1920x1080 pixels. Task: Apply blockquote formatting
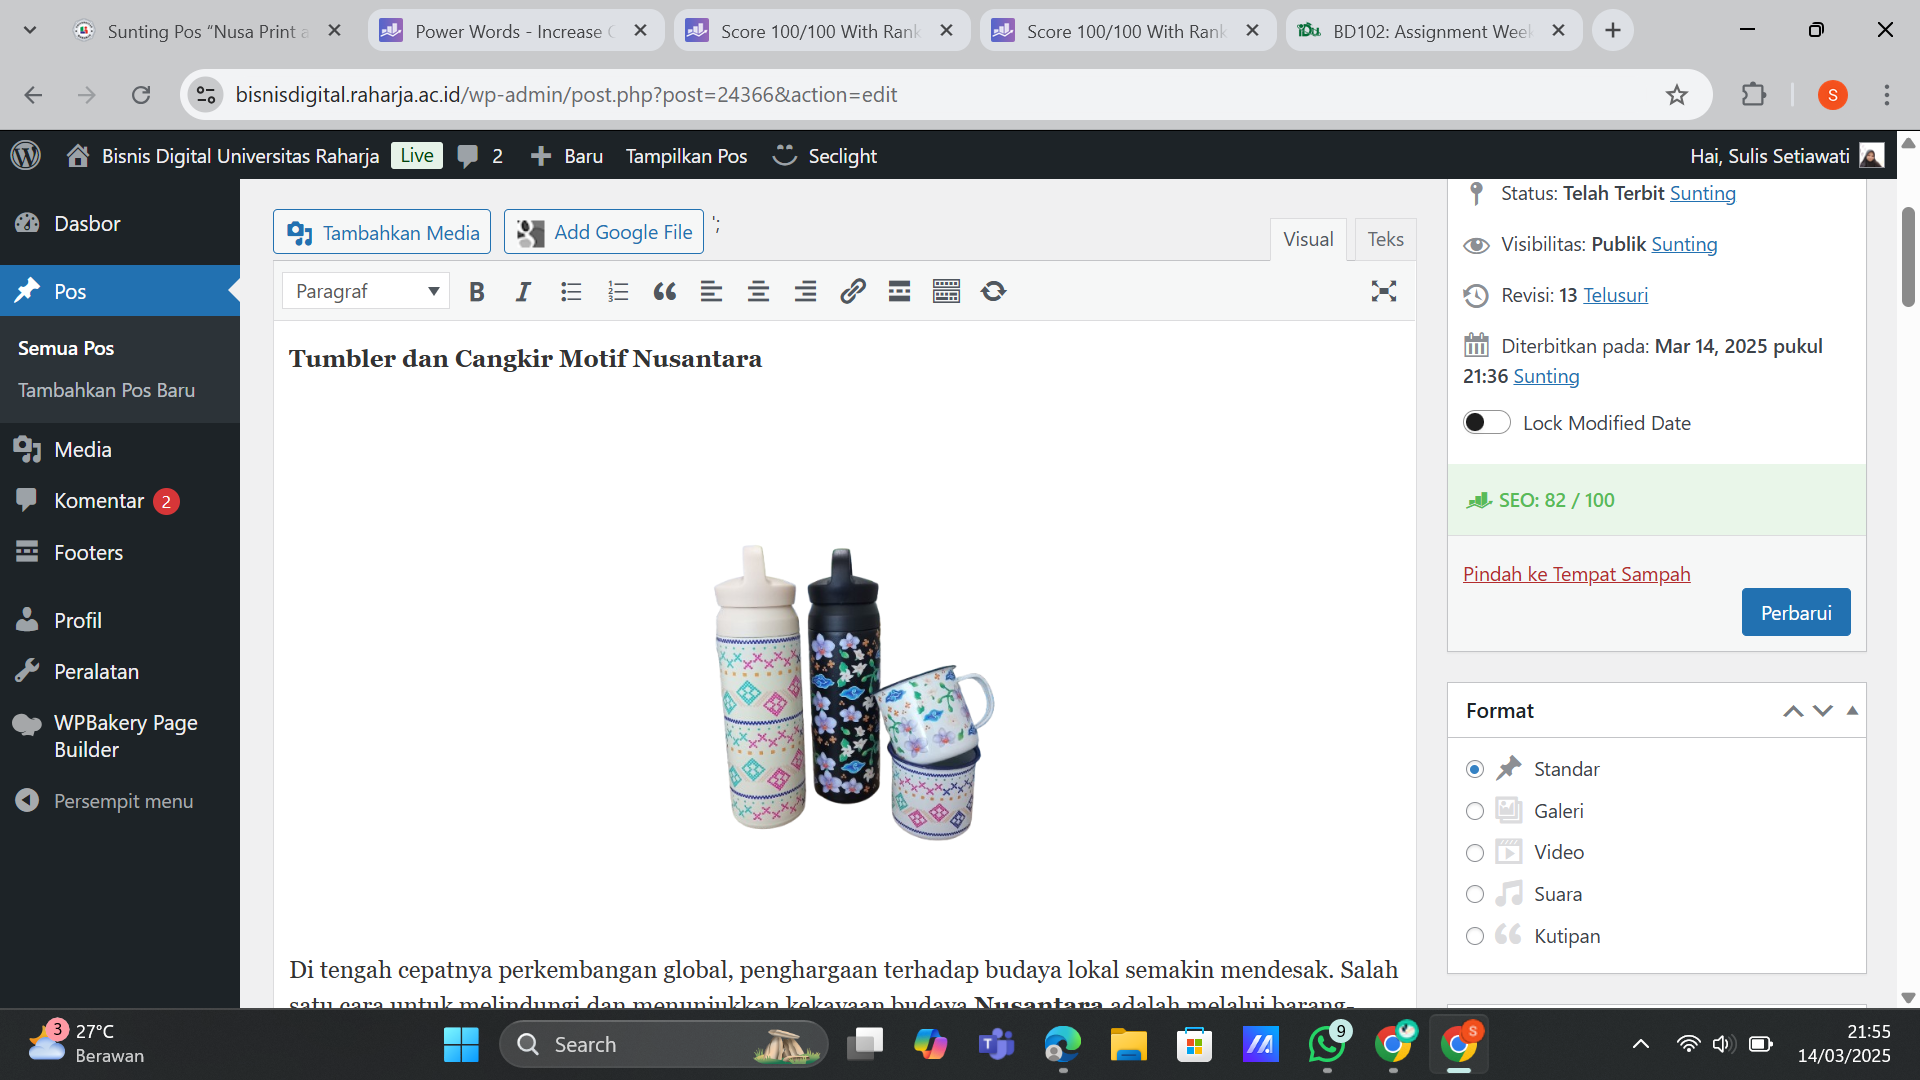tap(665, 292)
